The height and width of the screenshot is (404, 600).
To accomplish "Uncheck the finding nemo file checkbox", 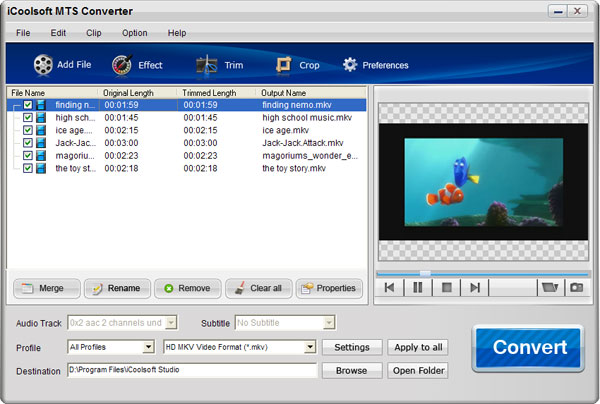I will pyautogui.click(x=28, y=104).
